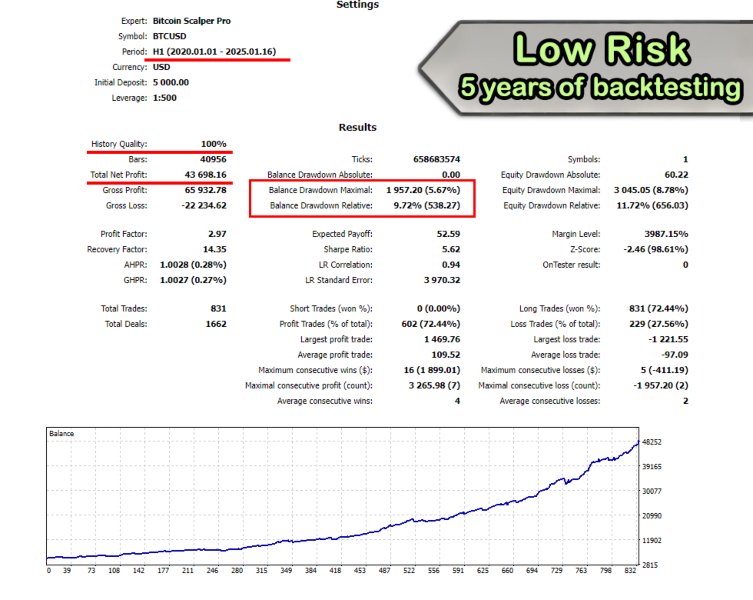Select the Profit Factor 2.97 value

click(217, 234)
